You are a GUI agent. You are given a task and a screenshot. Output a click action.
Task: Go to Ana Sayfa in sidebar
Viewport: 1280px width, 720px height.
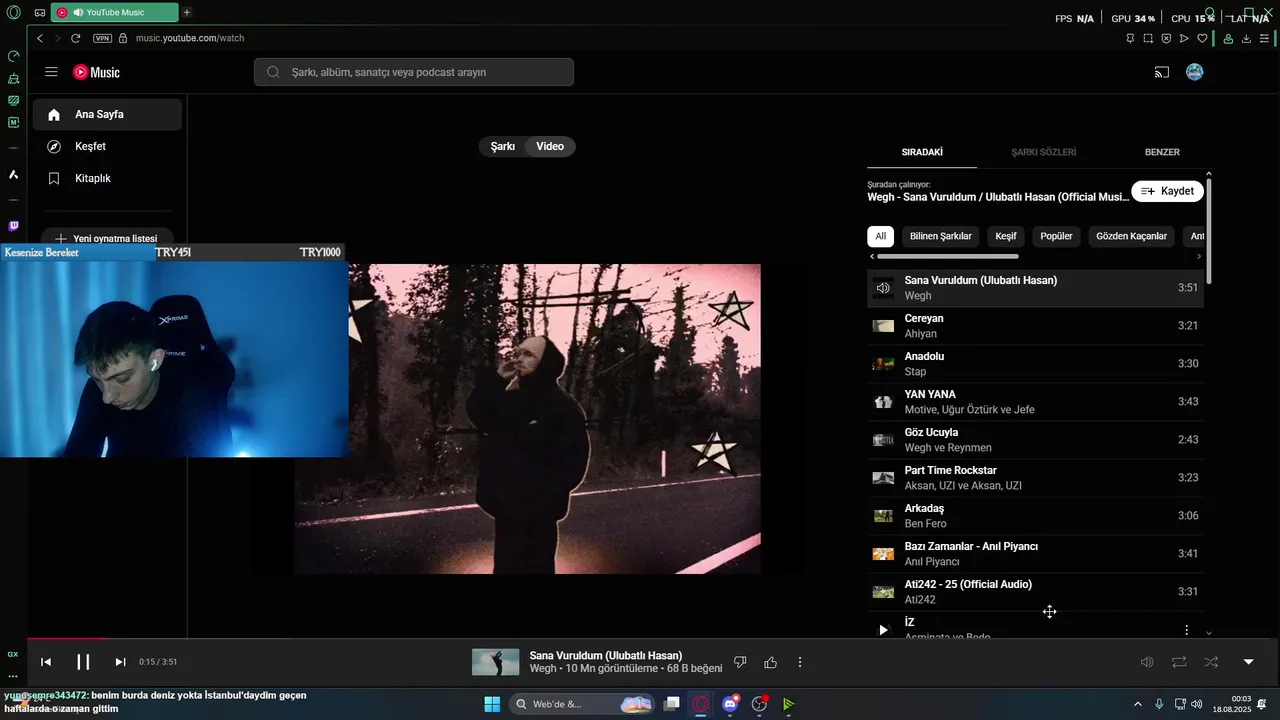[x=107, y=114]
